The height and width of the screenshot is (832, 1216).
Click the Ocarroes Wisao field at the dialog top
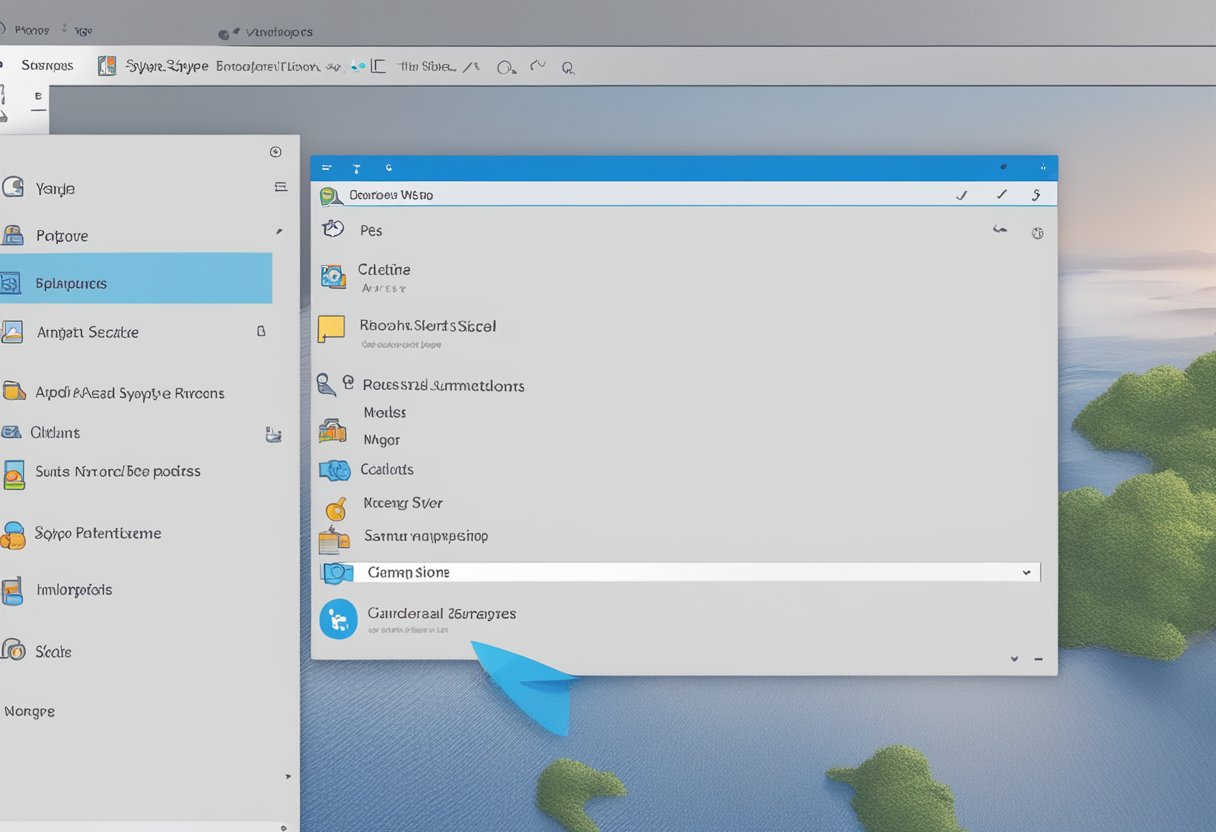[x=640, y=195]
